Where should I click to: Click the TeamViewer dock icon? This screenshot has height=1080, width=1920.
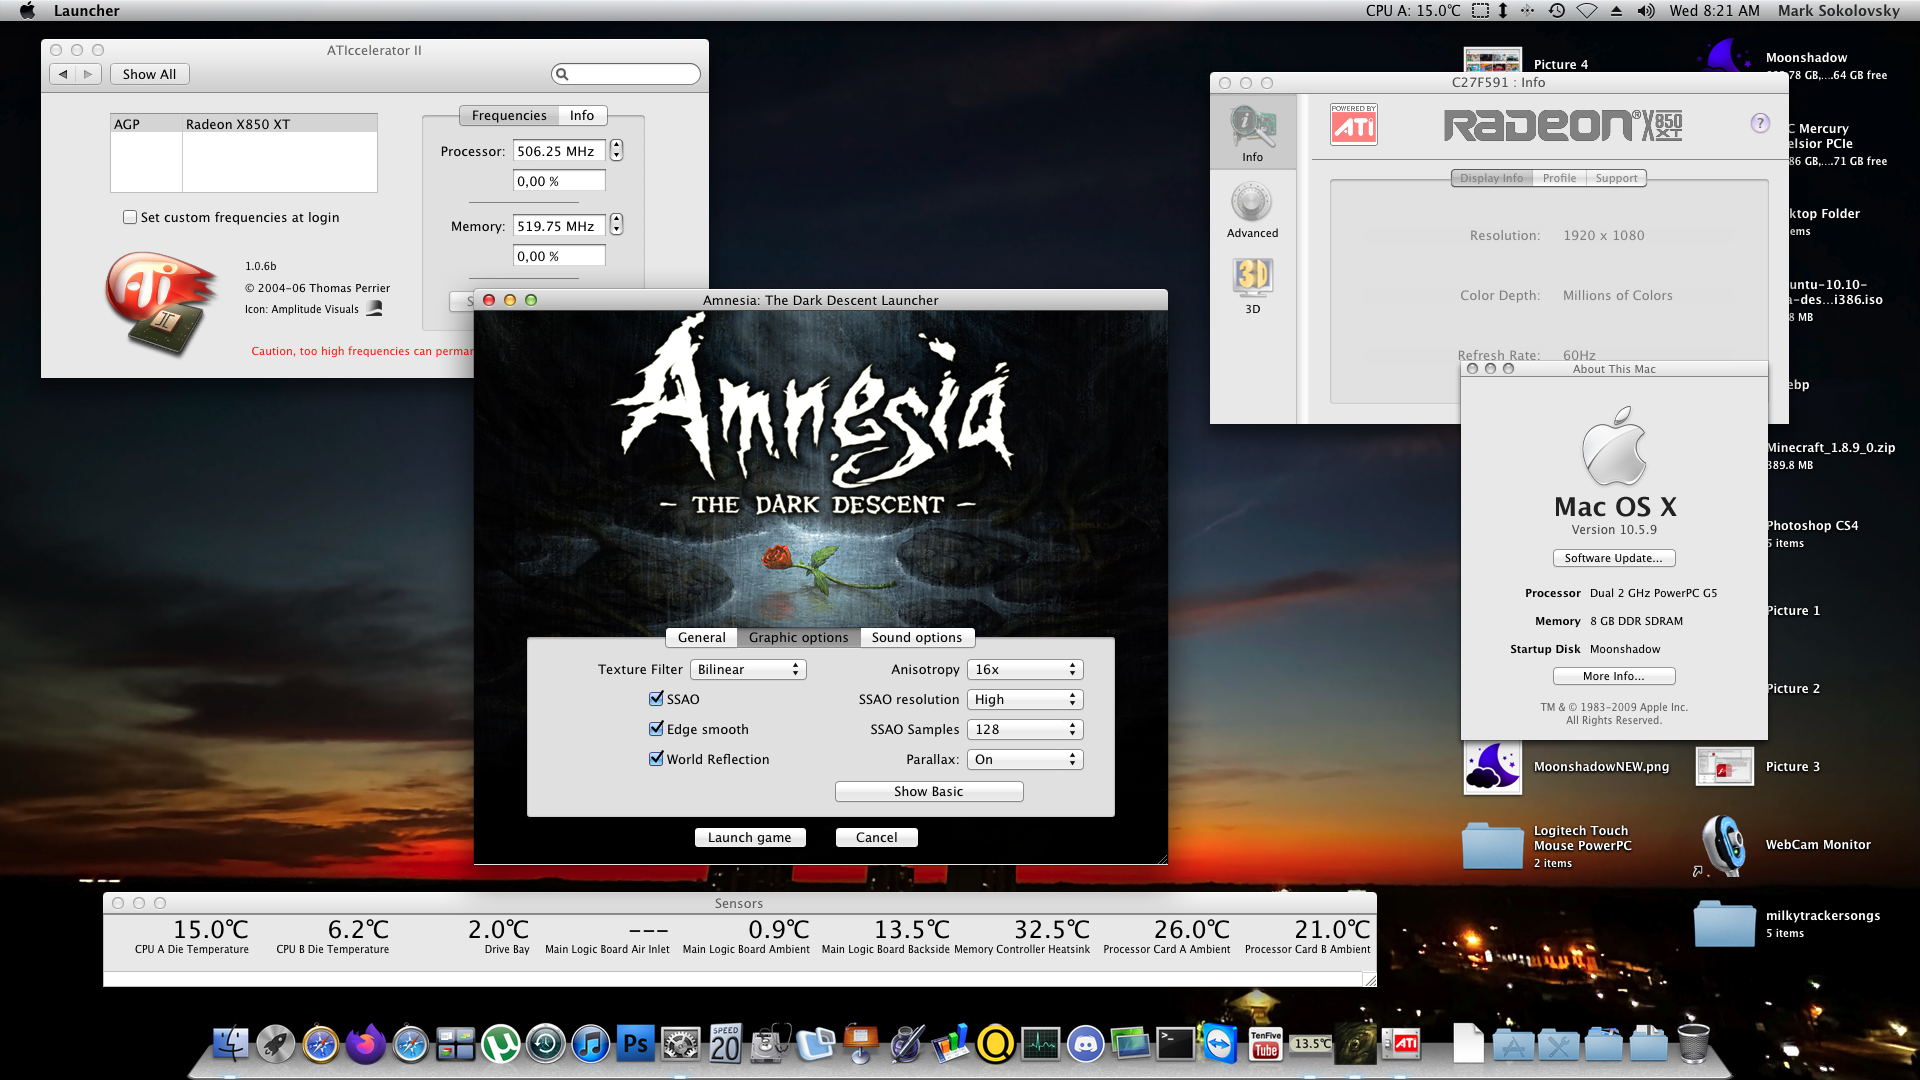pyautogui.click(x=1220, y=1045)
